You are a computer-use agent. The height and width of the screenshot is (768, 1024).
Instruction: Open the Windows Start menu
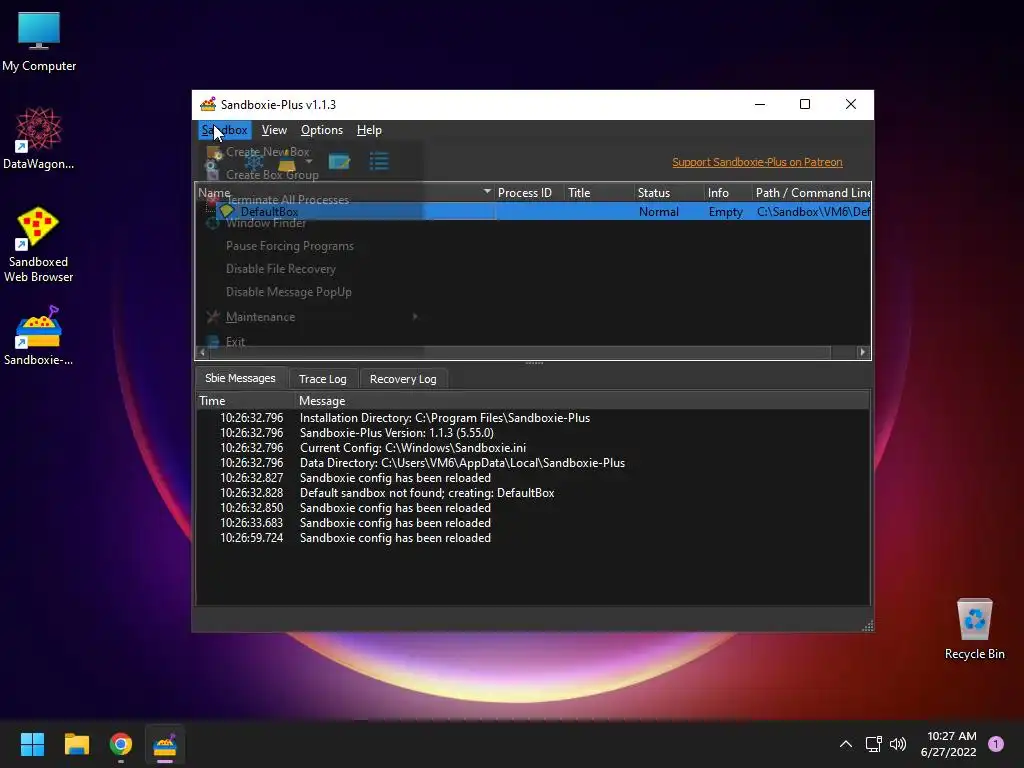32,744
